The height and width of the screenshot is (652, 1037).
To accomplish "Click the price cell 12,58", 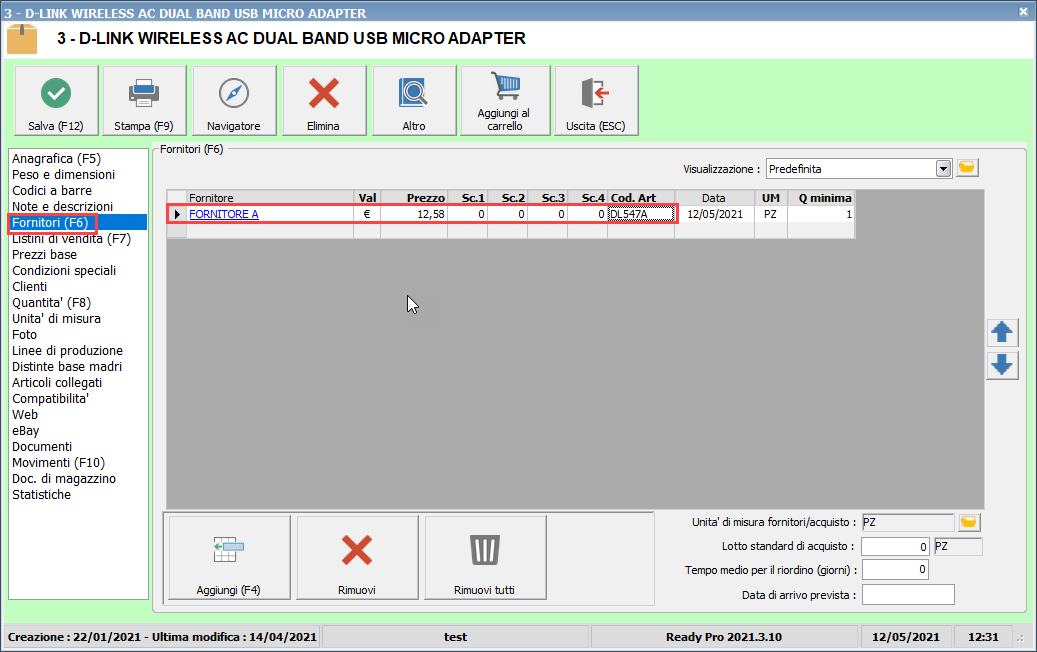I will pos(414,214).
